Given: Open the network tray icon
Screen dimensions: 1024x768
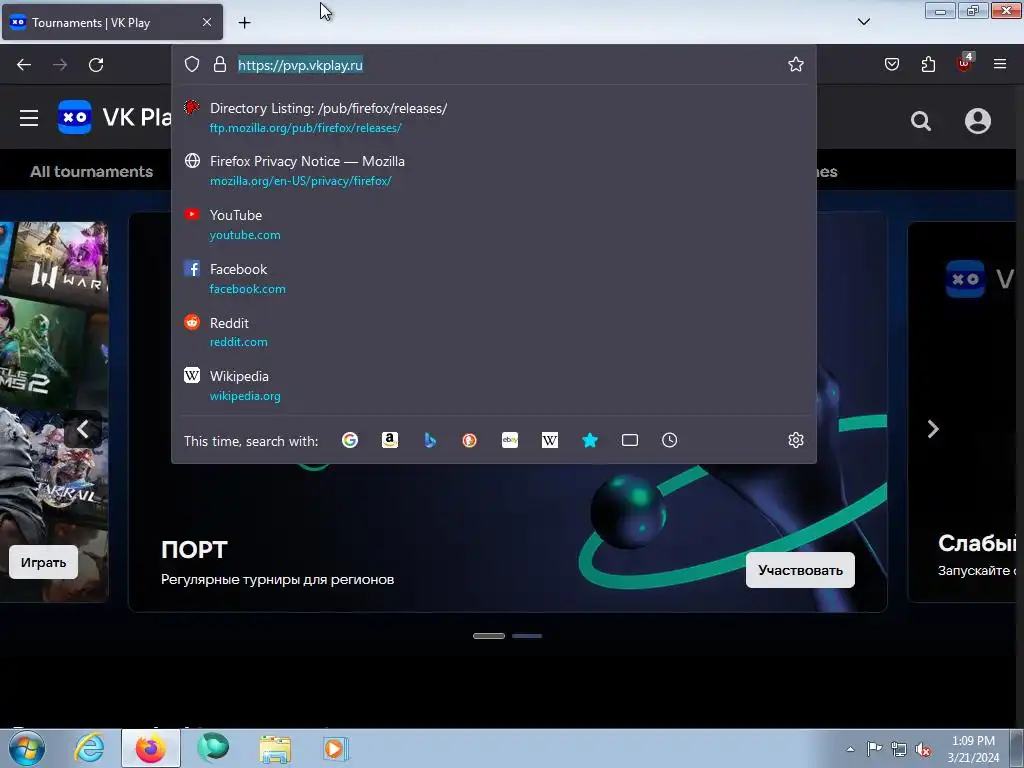Looking at the screenshot, I should pyautogui.click(x=899, y=749).
